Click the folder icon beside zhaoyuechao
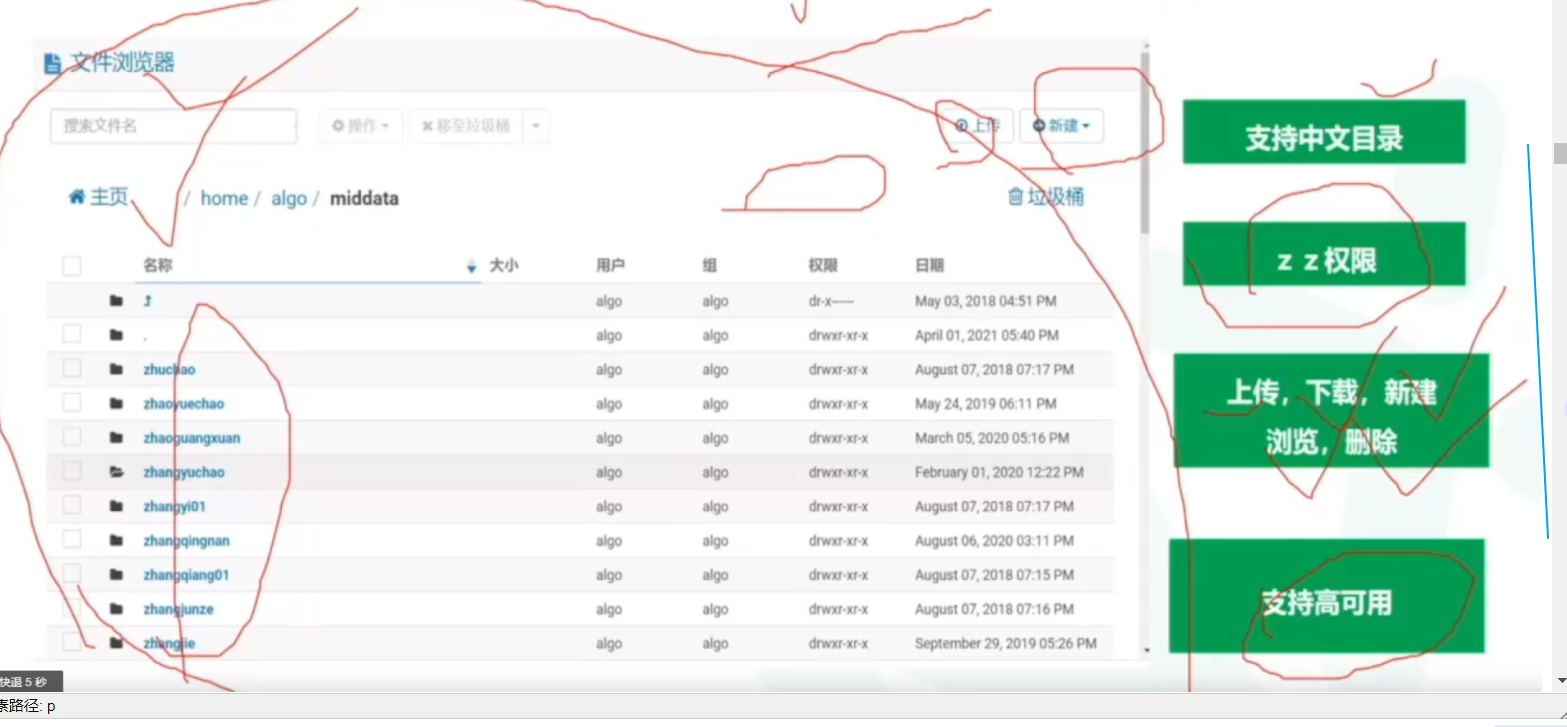The image size is (1567, 727). [x=117, y=404]
